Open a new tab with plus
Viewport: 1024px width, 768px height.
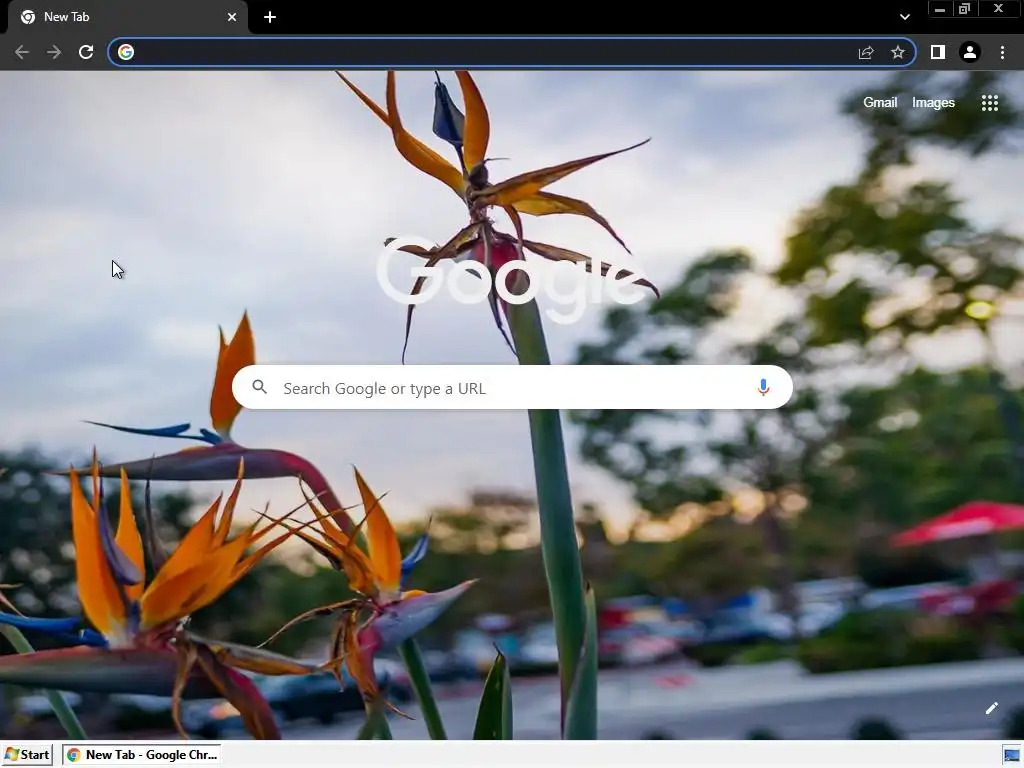[x=270, y=17]
